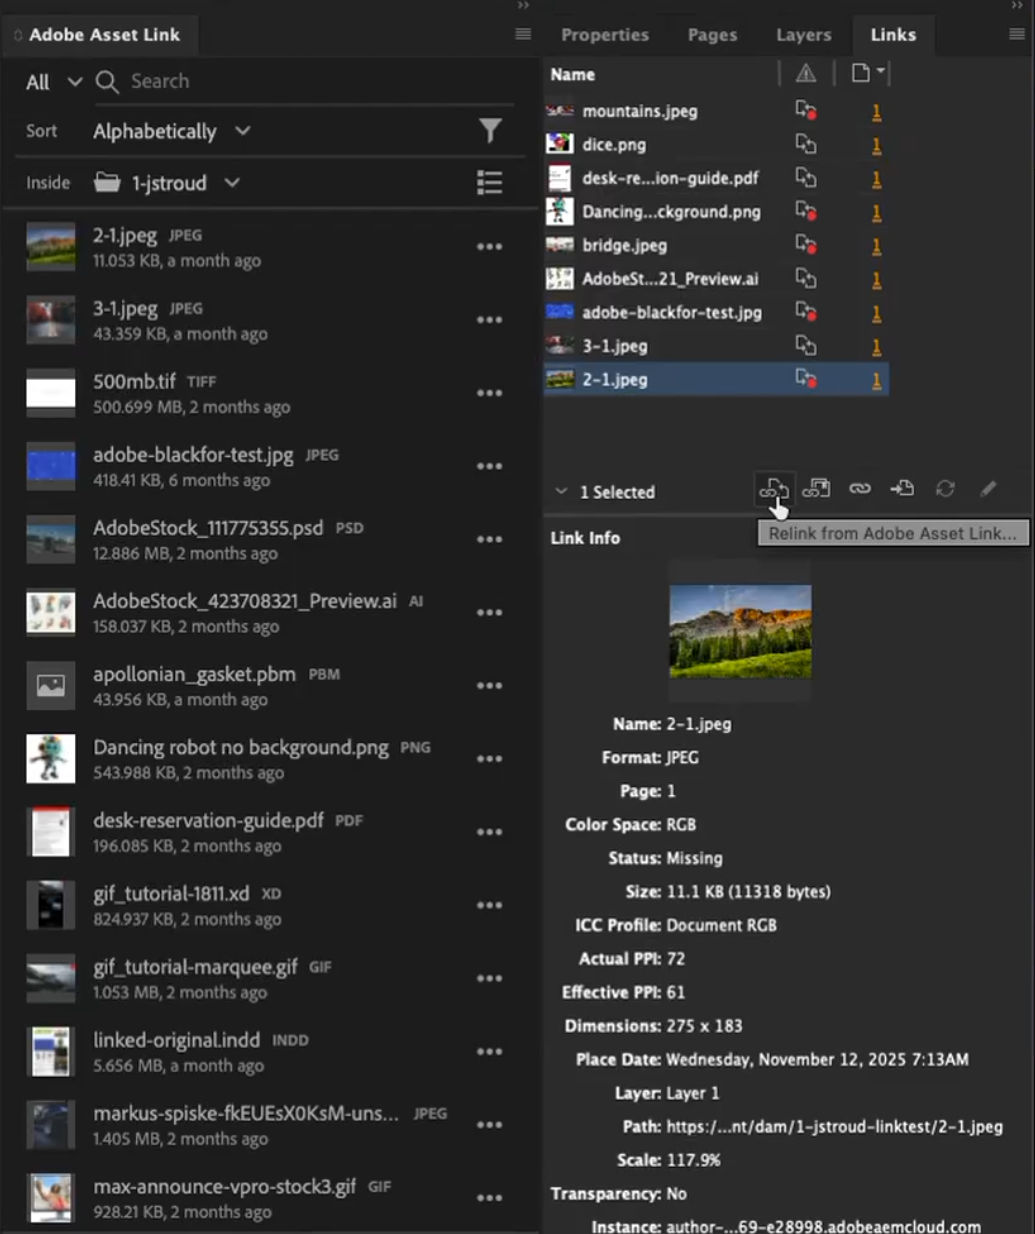
Task: Click the Path value in Link Info
Action: point(834,1127)
